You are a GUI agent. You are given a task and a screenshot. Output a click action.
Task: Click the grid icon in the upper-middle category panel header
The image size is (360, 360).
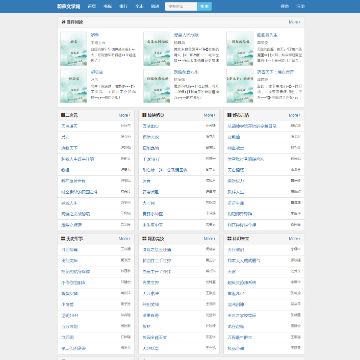(144, 115)
